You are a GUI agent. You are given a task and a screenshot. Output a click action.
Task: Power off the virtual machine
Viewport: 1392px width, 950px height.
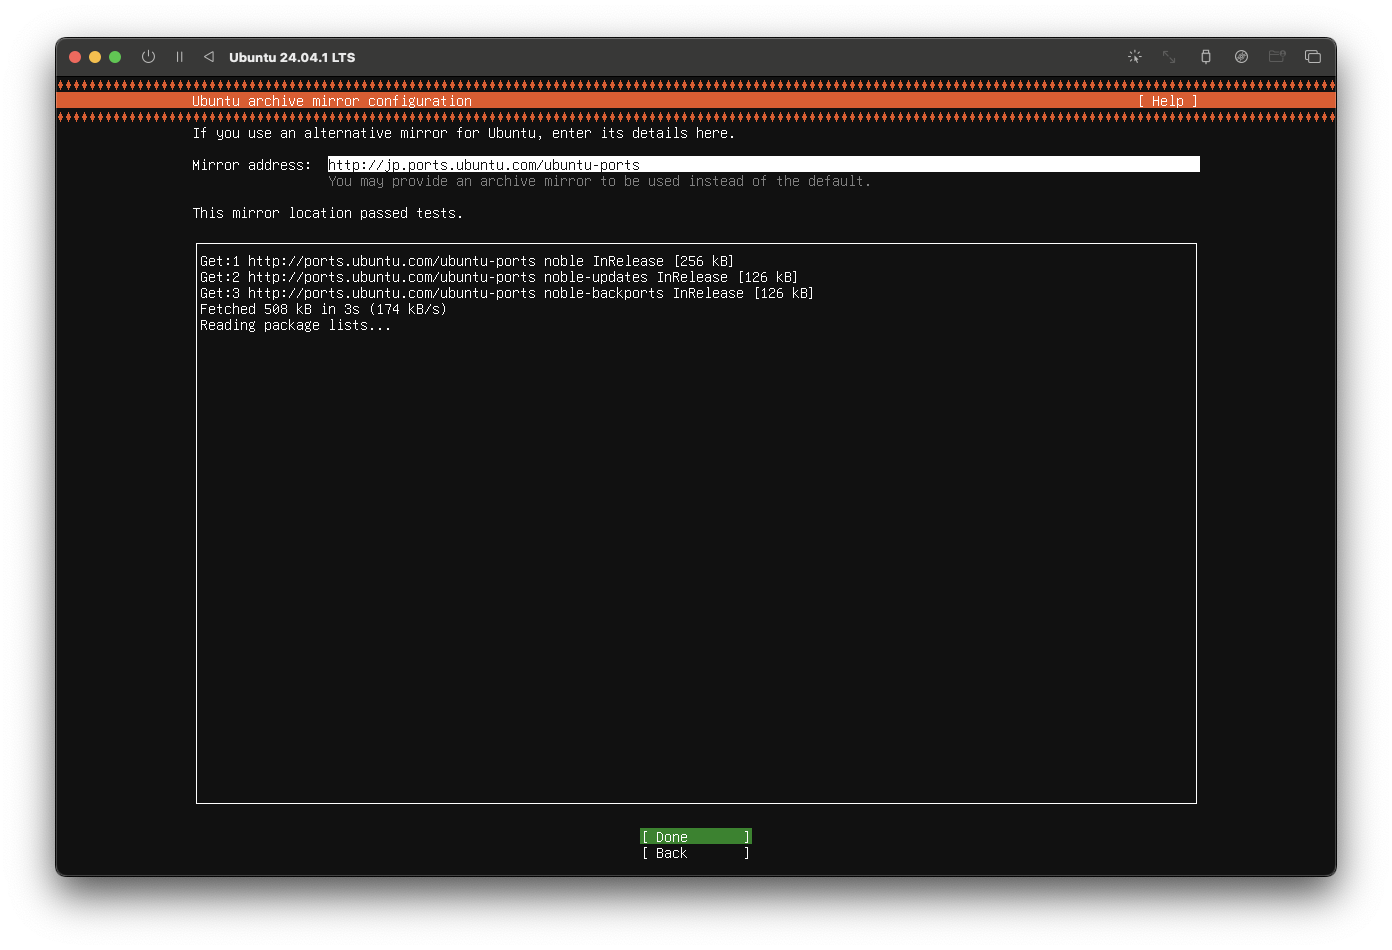[x=148, y=57]
